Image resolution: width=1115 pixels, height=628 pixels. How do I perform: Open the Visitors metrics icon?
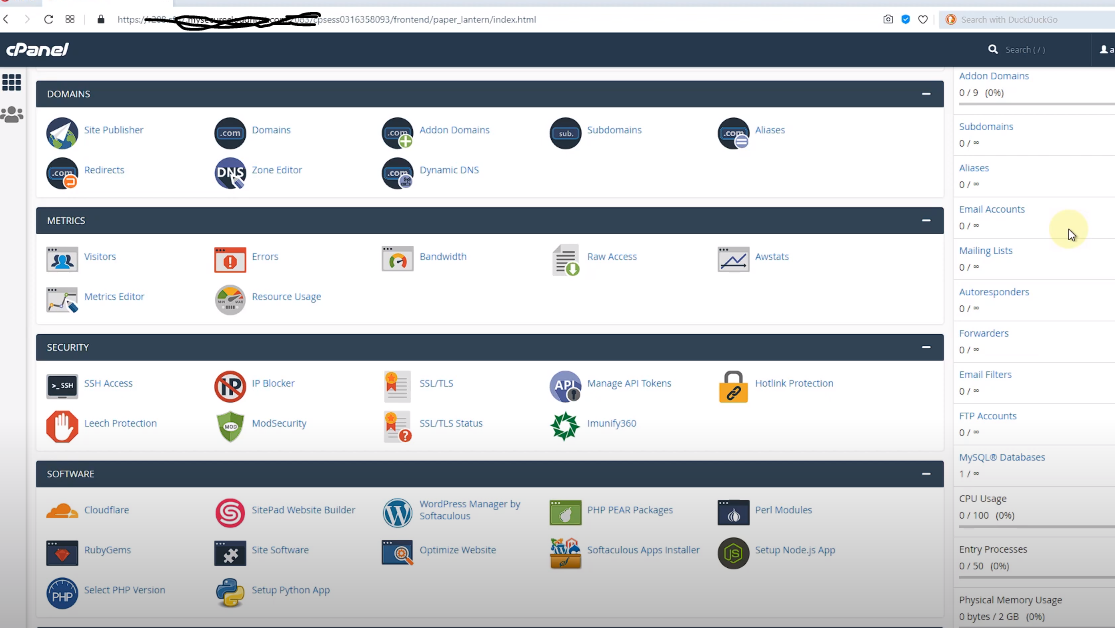coord(62,259)
